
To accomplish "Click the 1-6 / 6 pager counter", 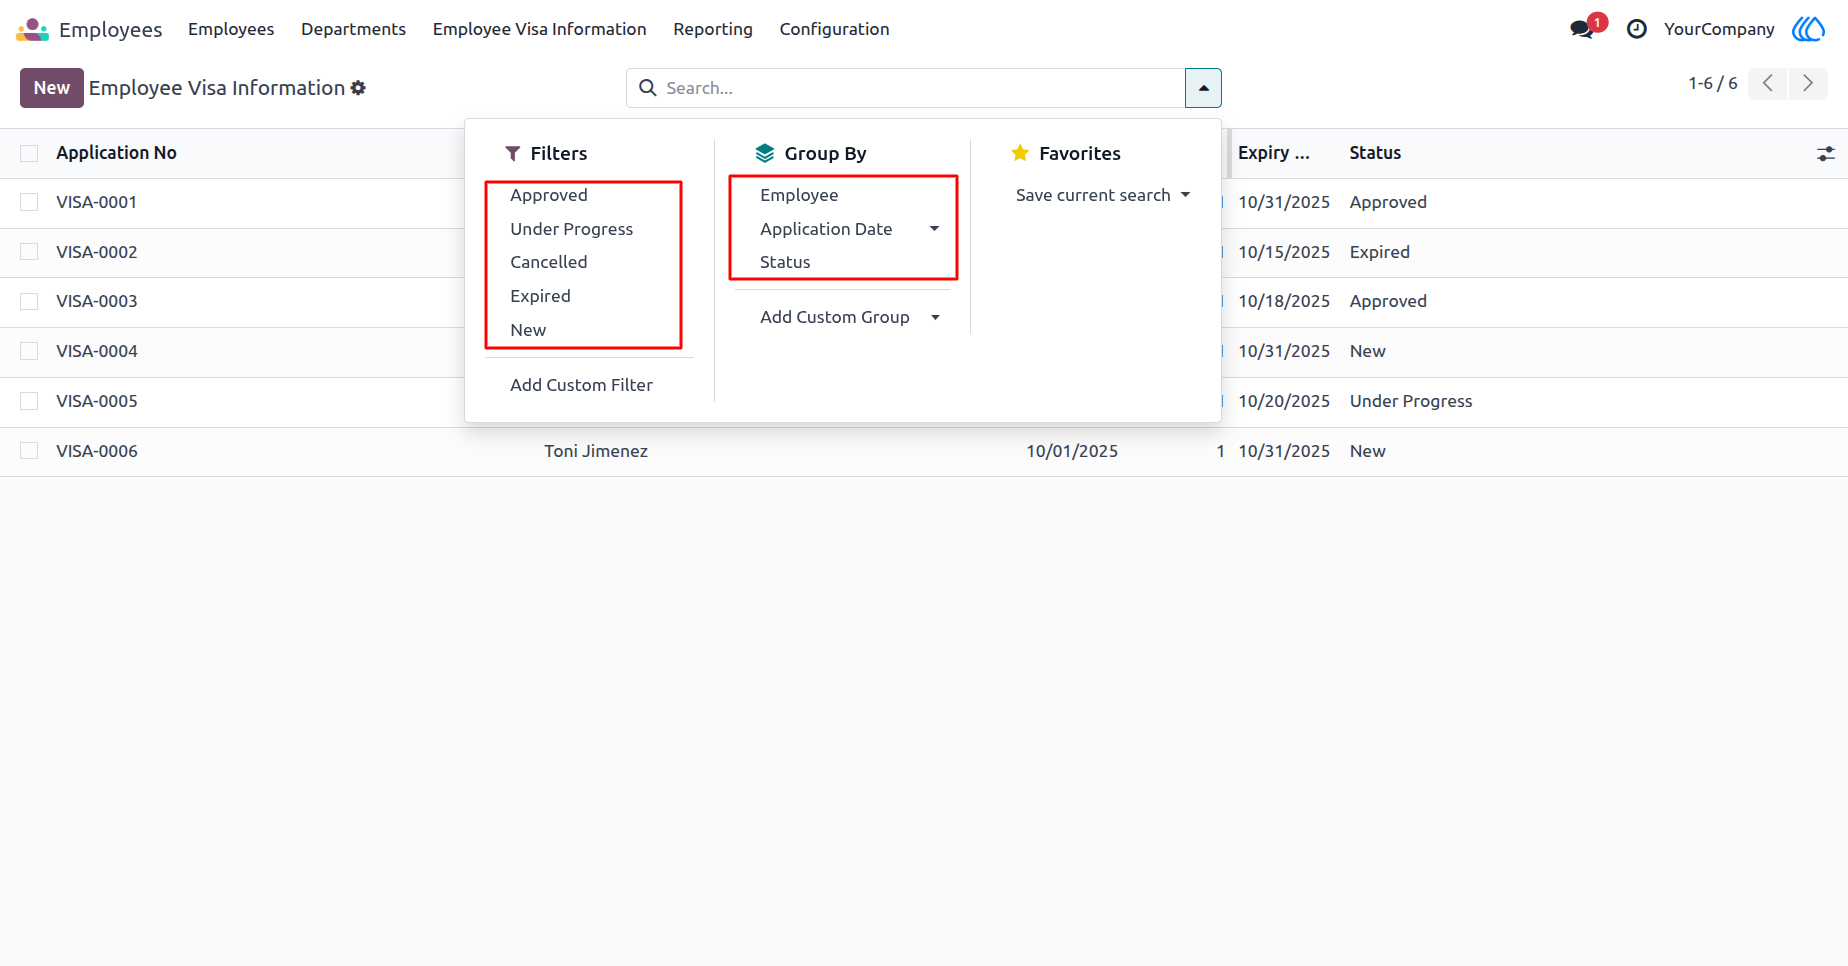I will click(x=1713, y=83).
